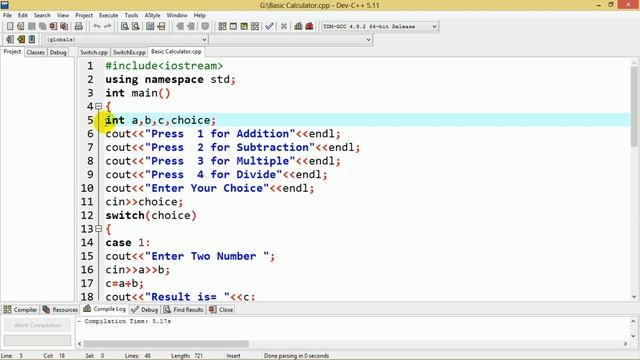The height and width of the screenshot is (360, 640).
Task: Click the 'Insert' mode status bar entry
Action: 233,356
